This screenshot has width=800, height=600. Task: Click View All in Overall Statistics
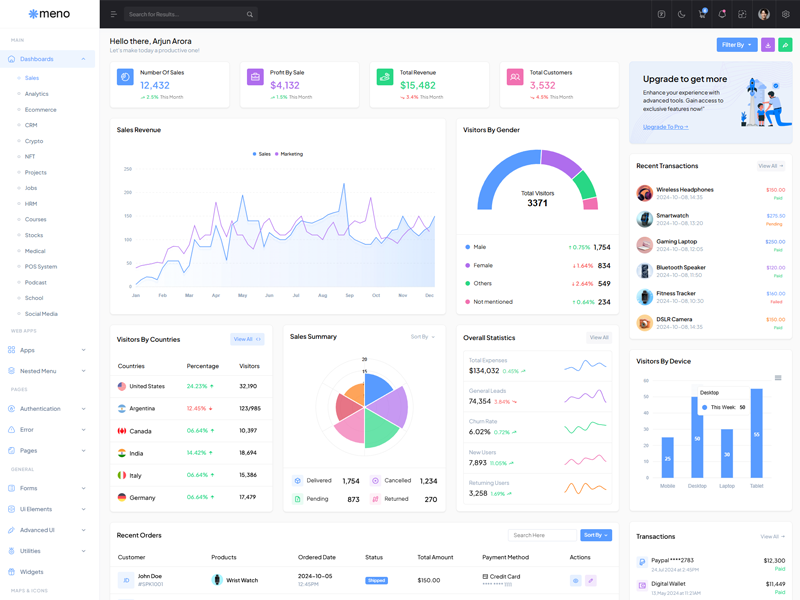[598, 338]
